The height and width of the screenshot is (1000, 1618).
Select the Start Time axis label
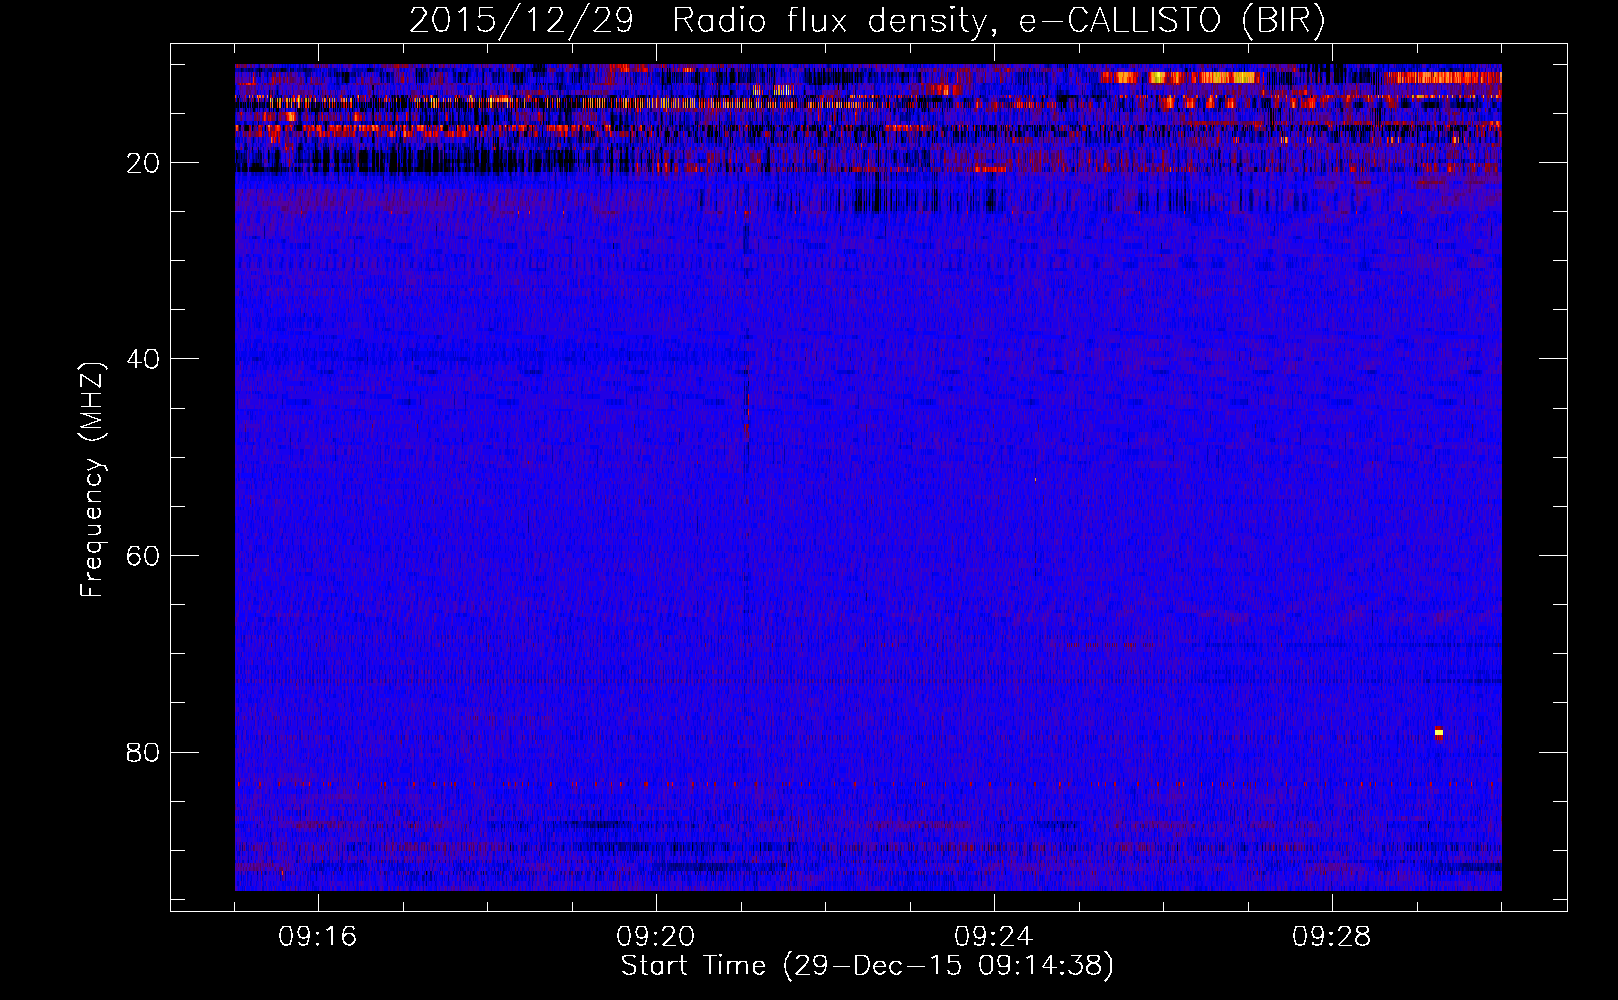click(867, 966)
